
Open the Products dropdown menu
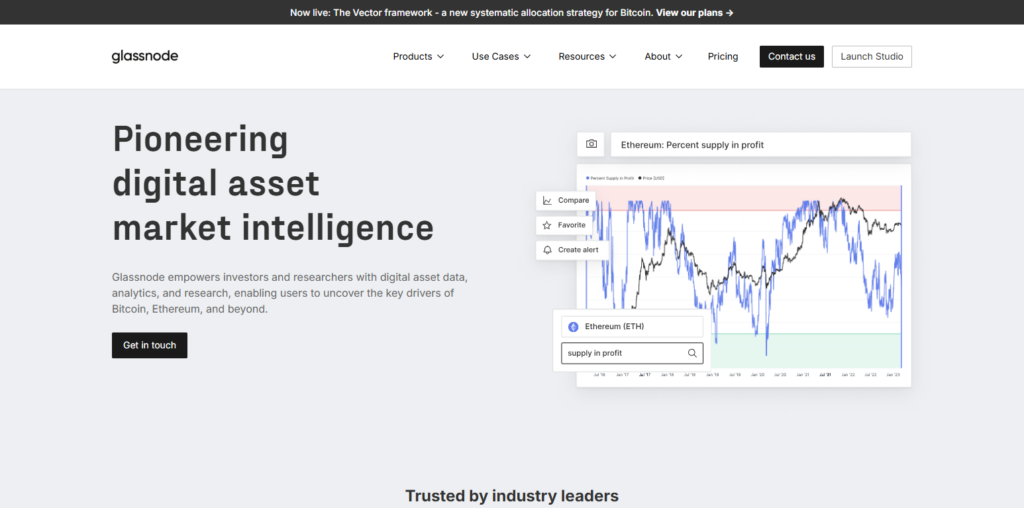click(x=418, y=56)
